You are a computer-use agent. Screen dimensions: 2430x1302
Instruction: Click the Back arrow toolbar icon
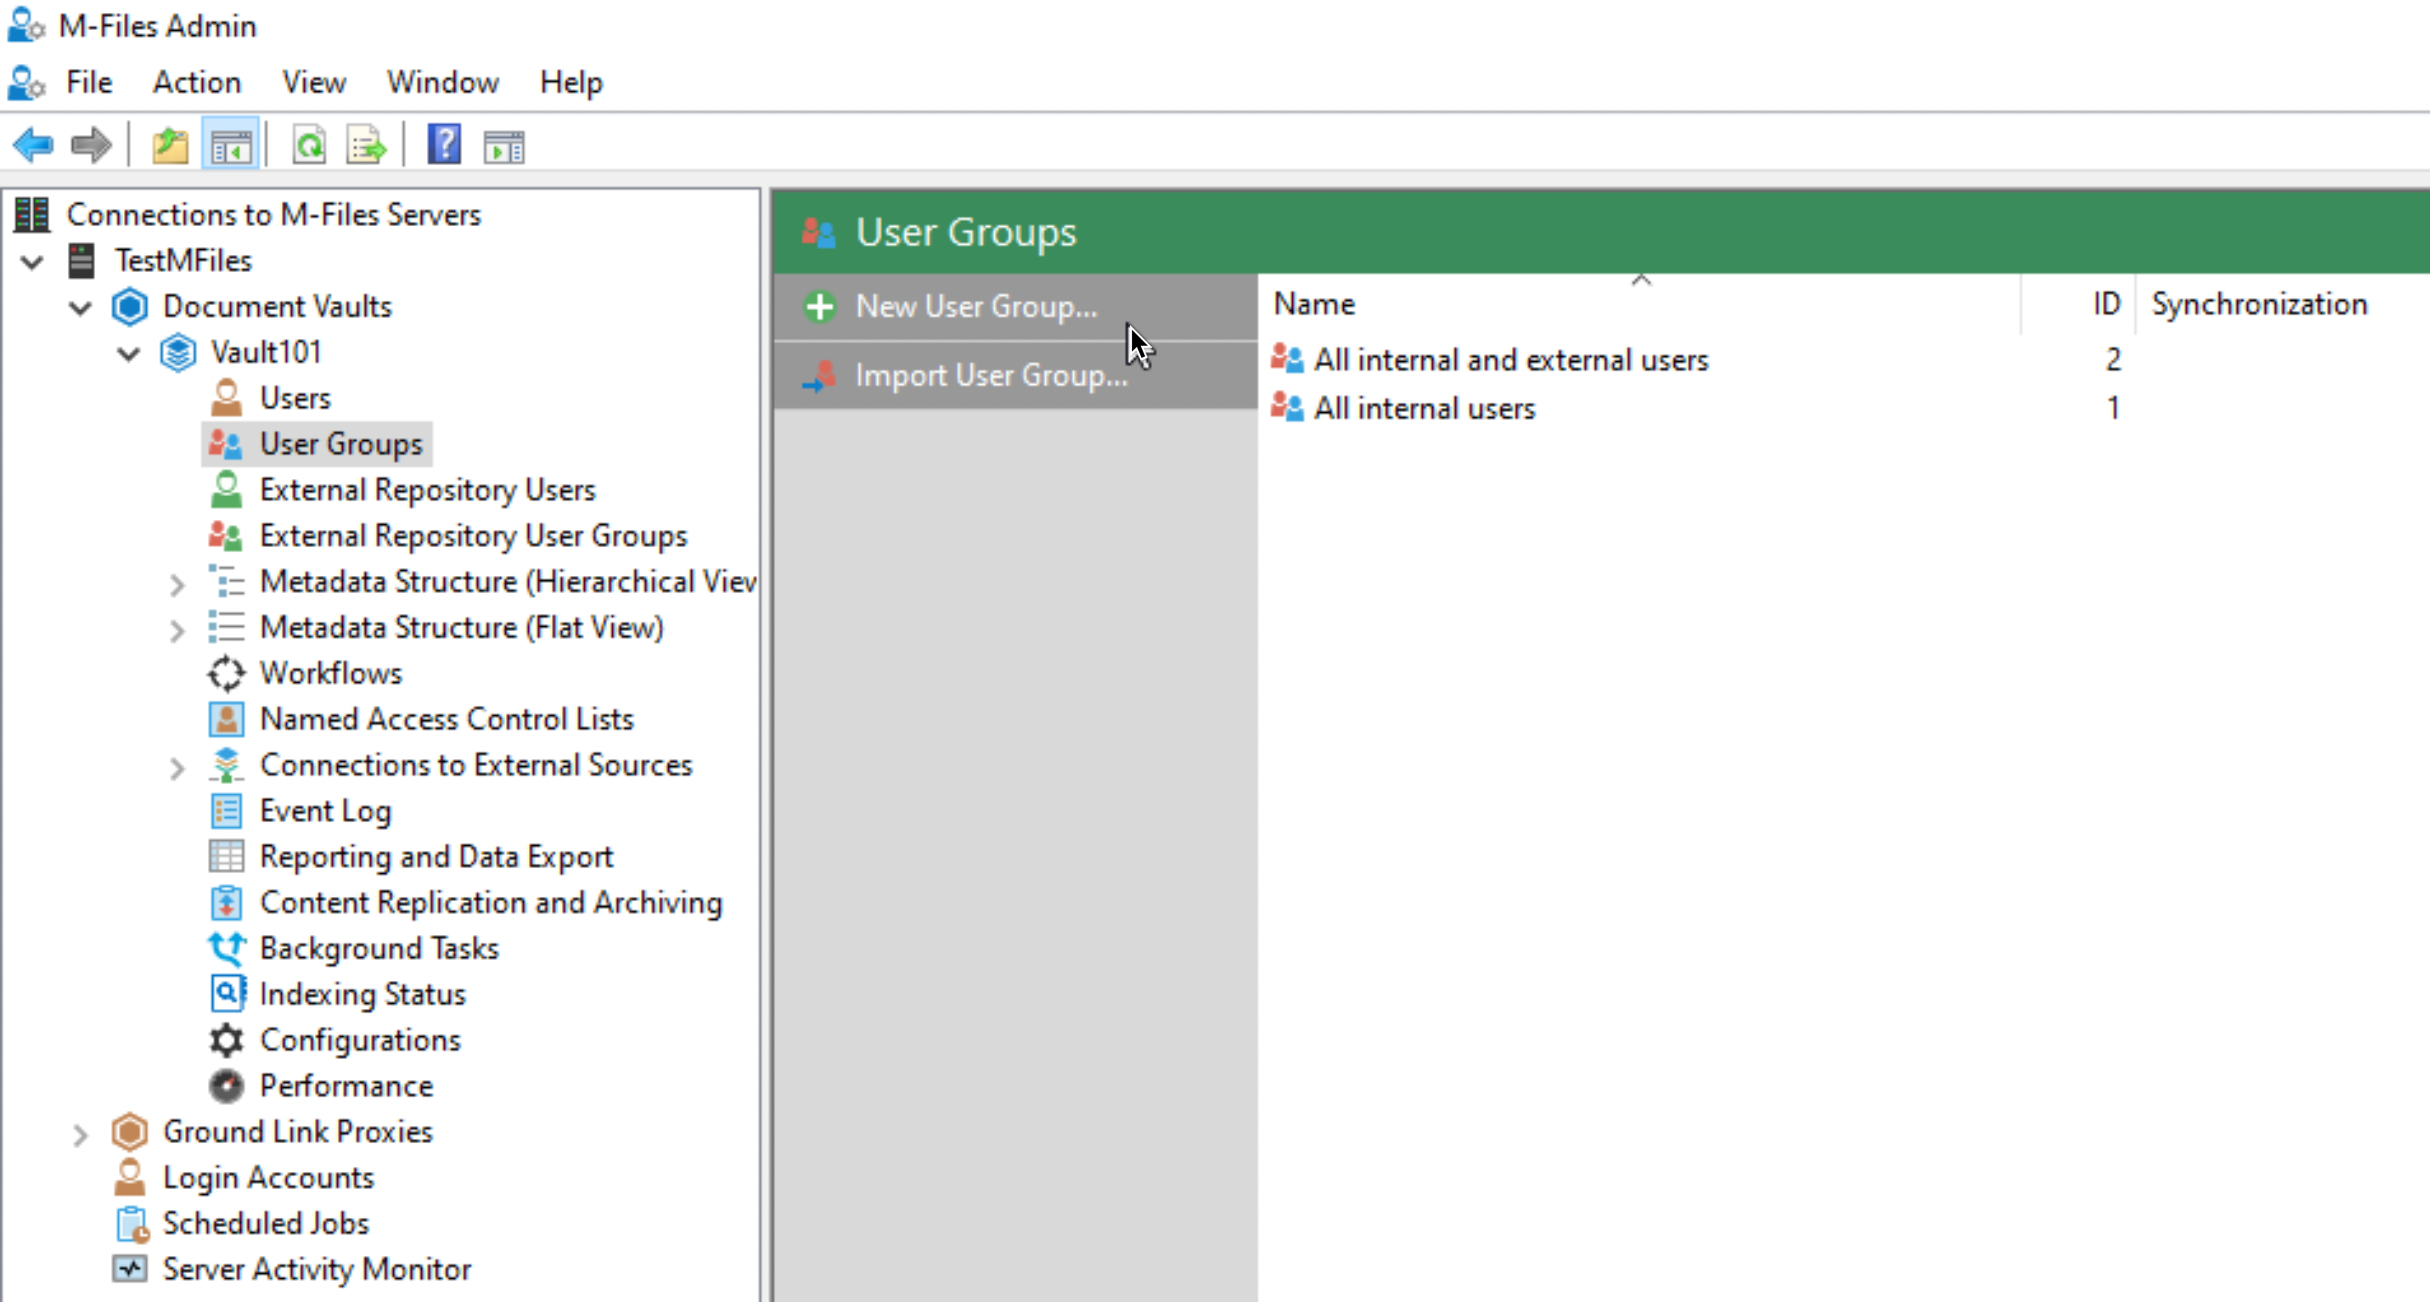point(33,146)
